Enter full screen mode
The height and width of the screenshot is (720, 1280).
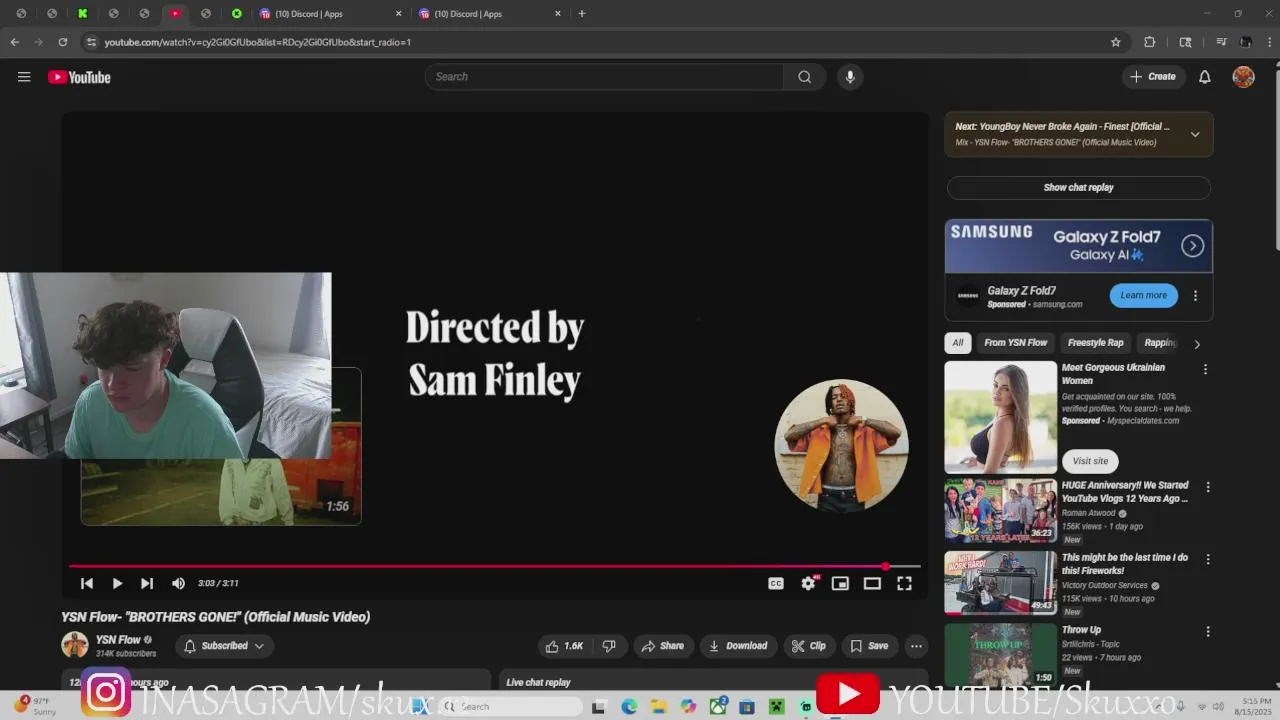[904, 583]
